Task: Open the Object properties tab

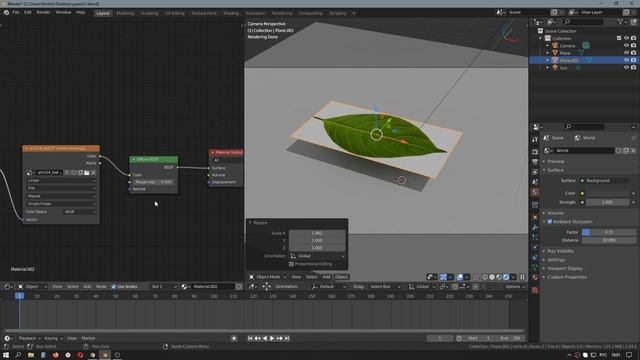Action: [x=535, y=217]
